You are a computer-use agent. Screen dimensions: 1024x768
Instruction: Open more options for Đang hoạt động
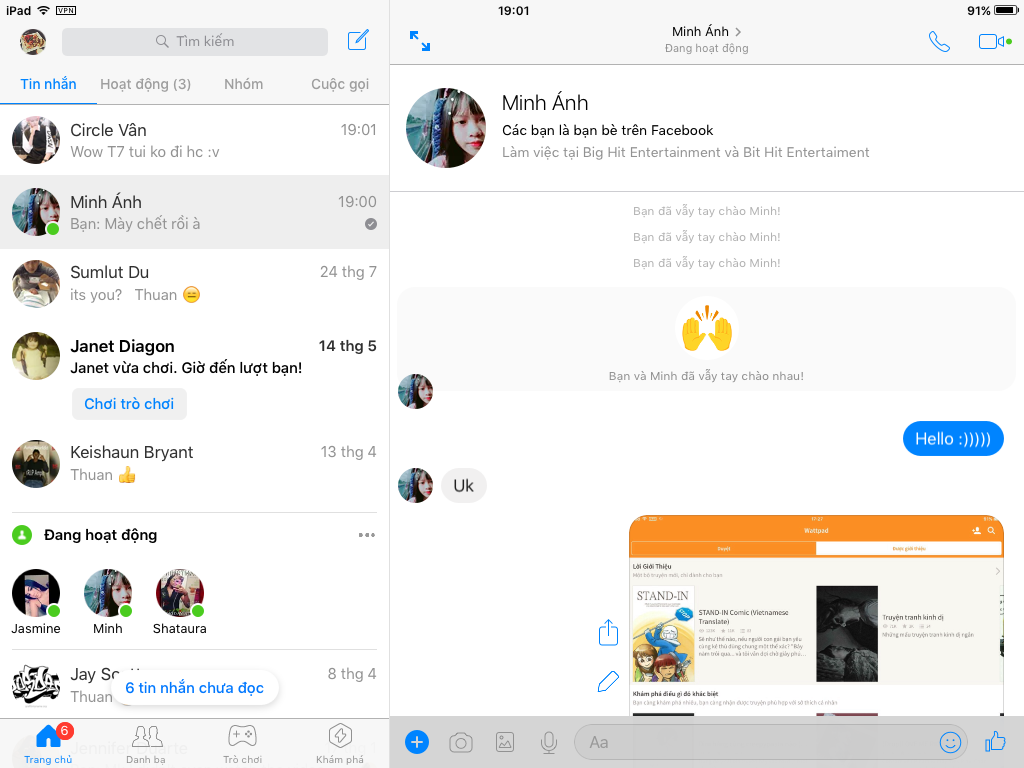tap(366, 535)
